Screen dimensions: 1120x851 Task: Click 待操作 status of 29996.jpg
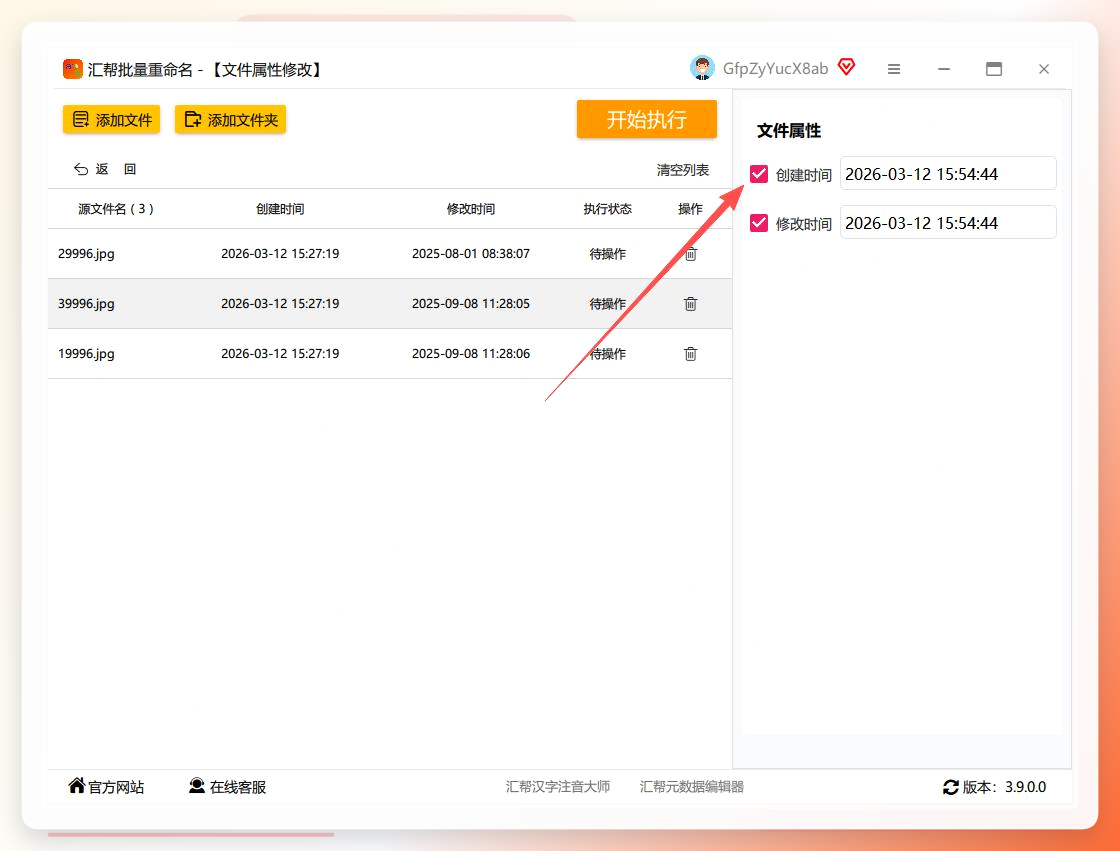[x=608, y=254]
